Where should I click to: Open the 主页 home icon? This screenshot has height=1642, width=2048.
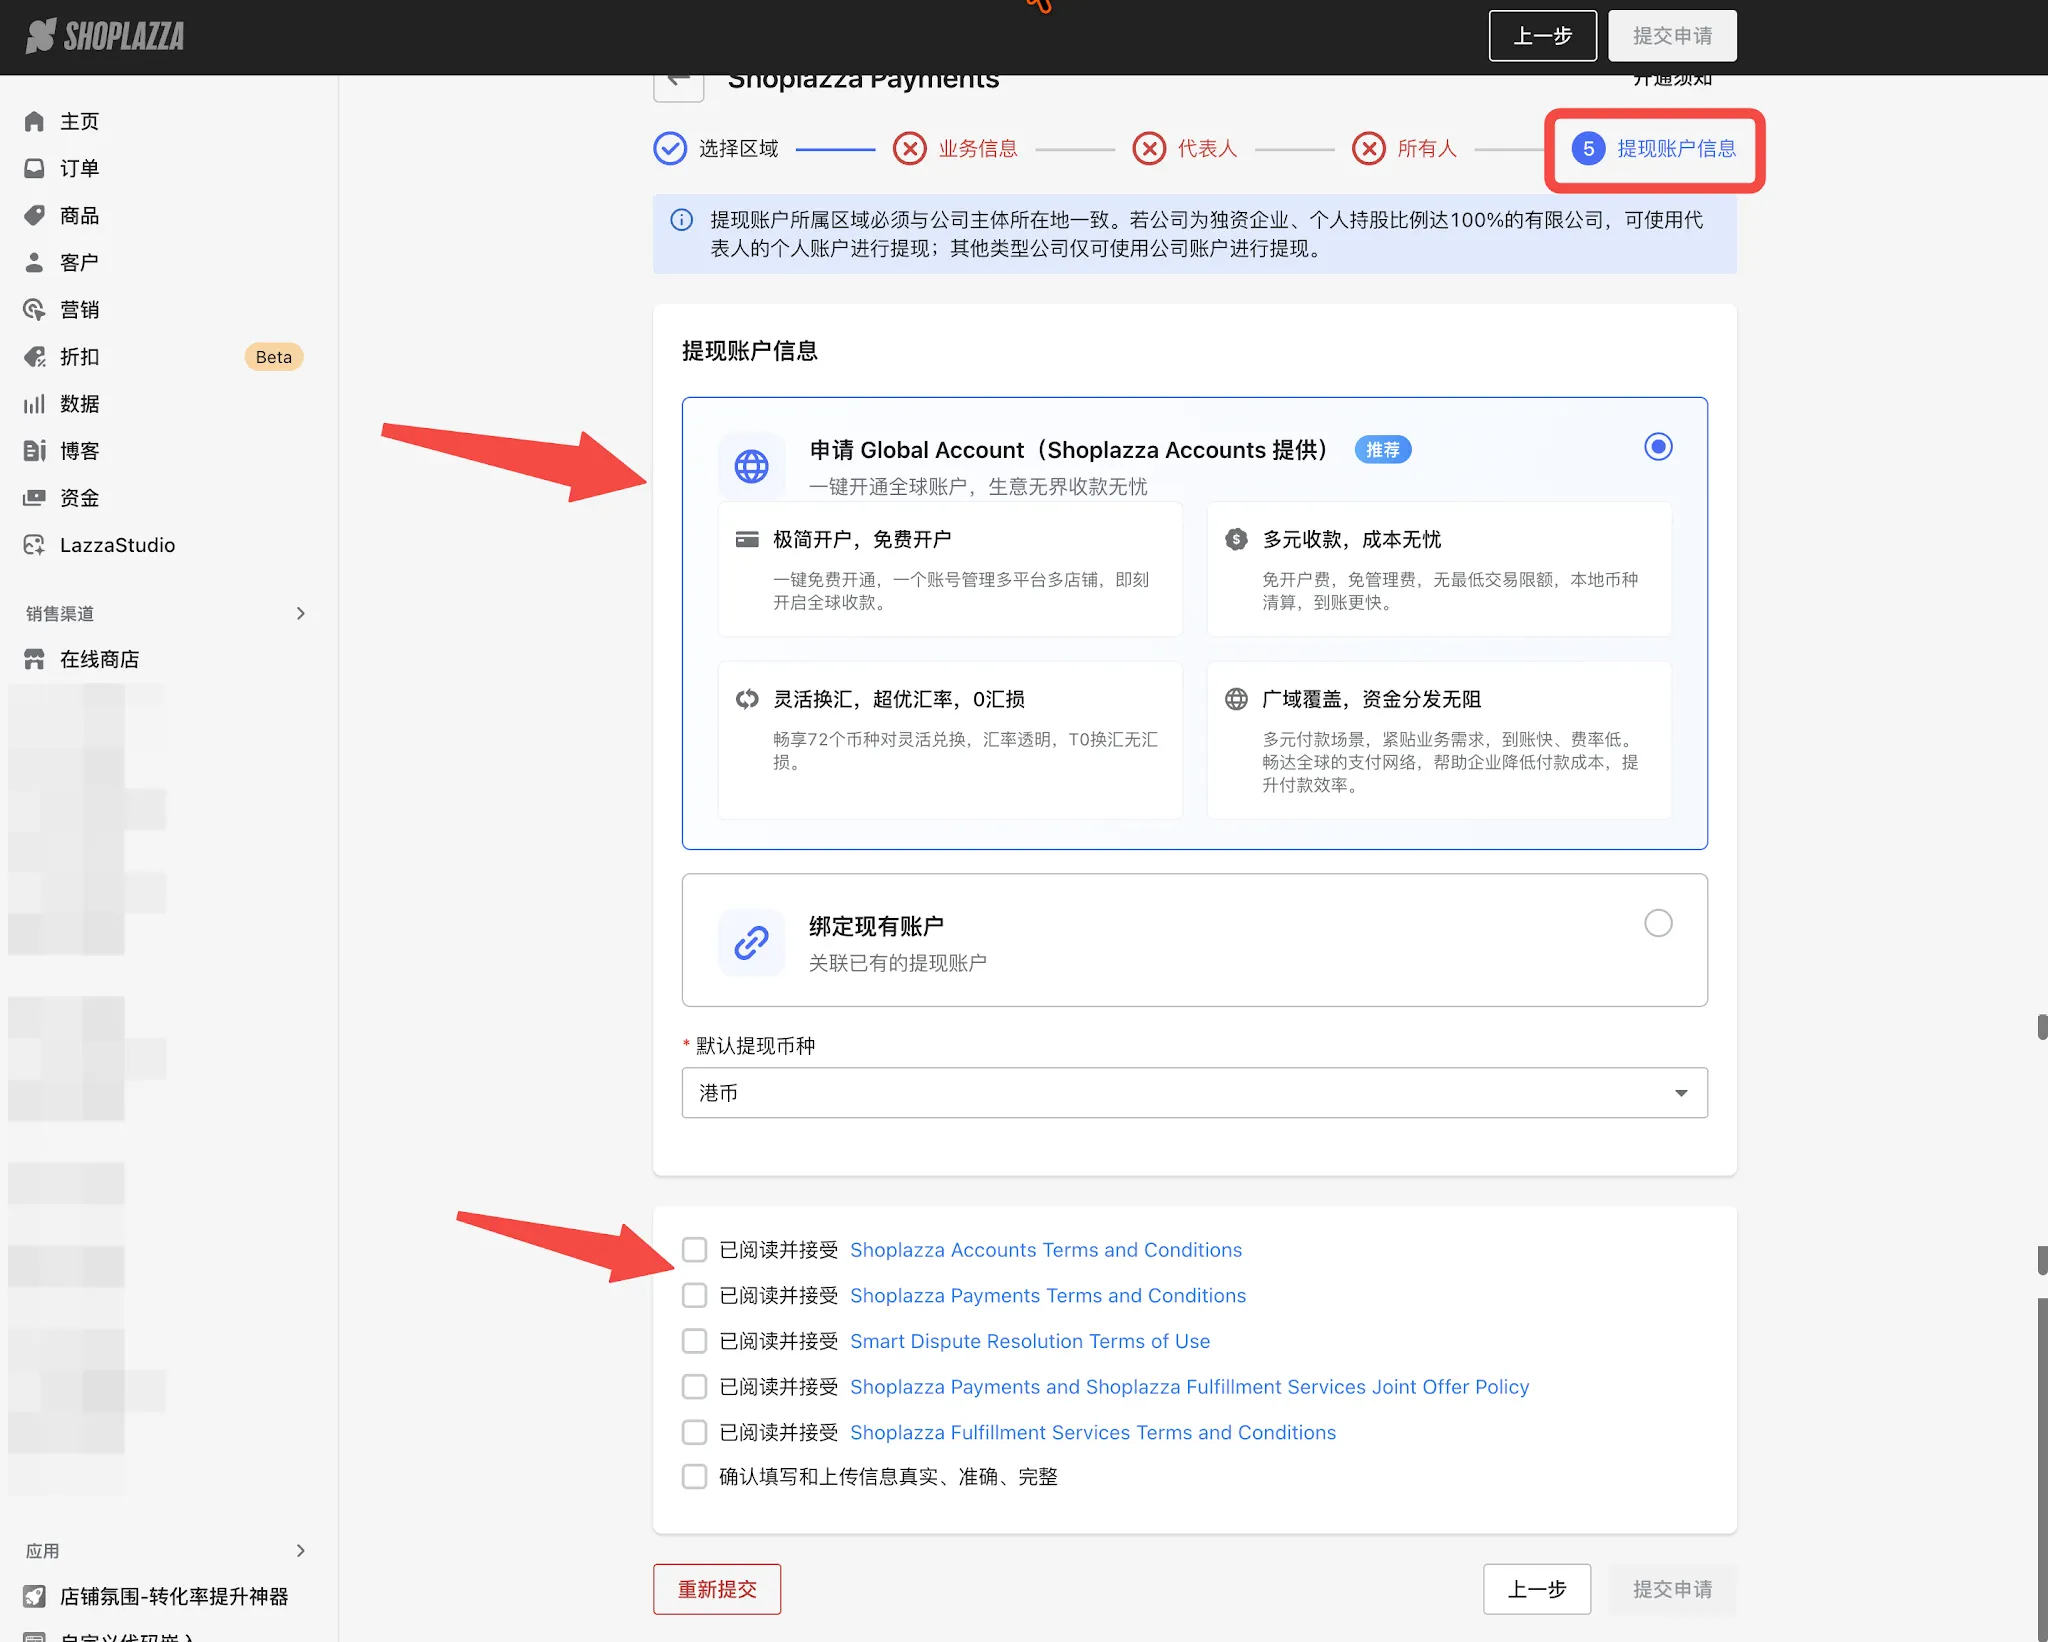click(34, 121)
